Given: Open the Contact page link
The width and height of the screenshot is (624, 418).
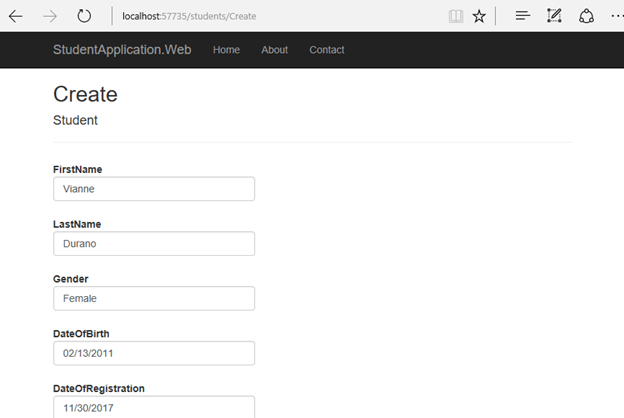Looking at the screenshot, I should point(326,50).
